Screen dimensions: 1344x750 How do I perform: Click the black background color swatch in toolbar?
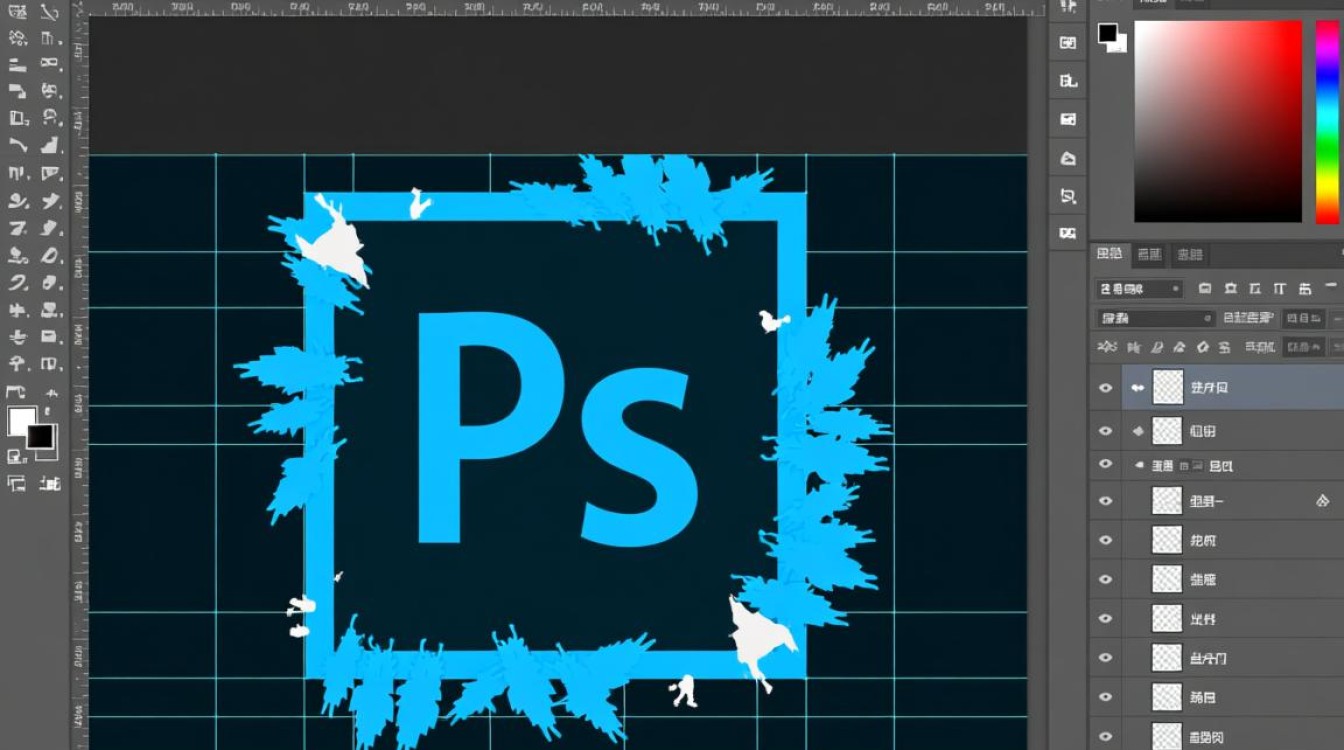(x=42, y=437)
